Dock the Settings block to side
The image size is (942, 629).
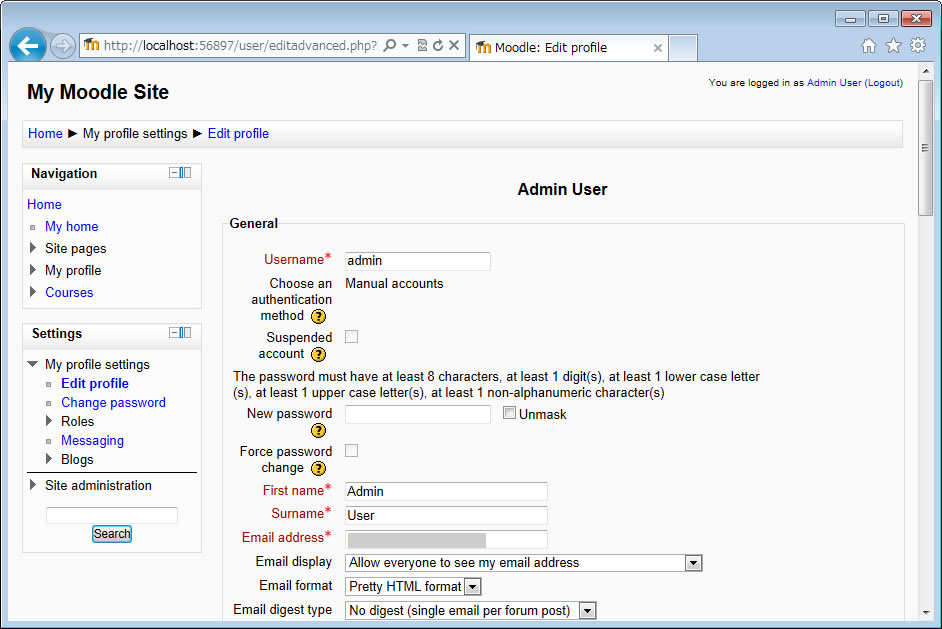186,333
